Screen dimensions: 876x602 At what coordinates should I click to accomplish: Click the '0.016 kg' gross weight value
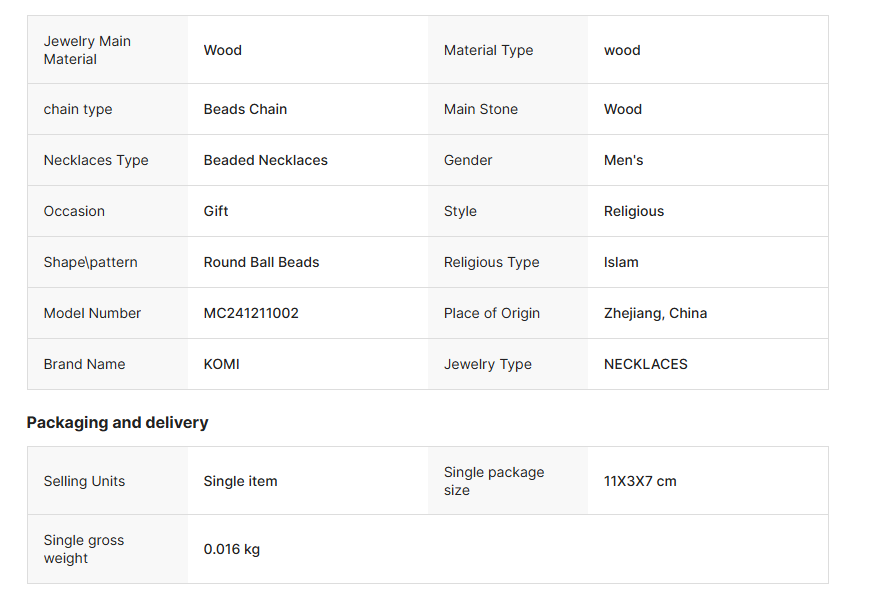pos(231,549)
